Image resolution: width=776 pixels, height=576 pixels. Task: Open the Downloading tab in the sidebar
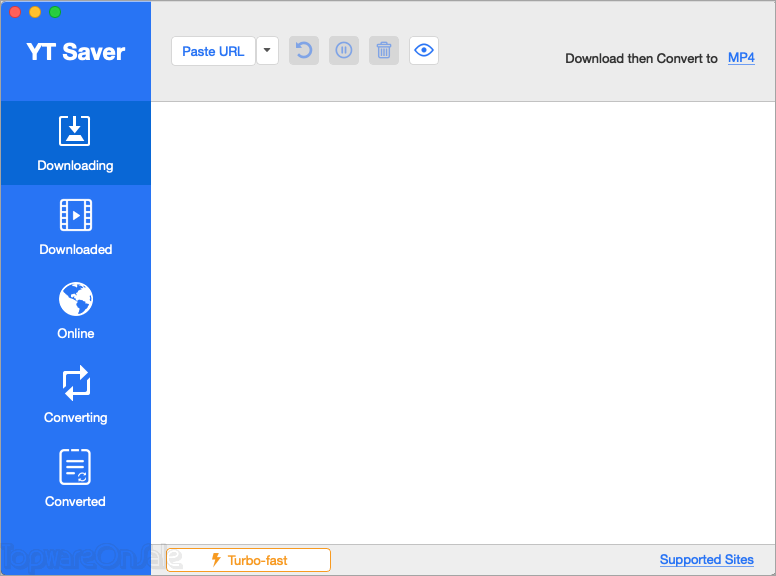[x=76, y=143]
